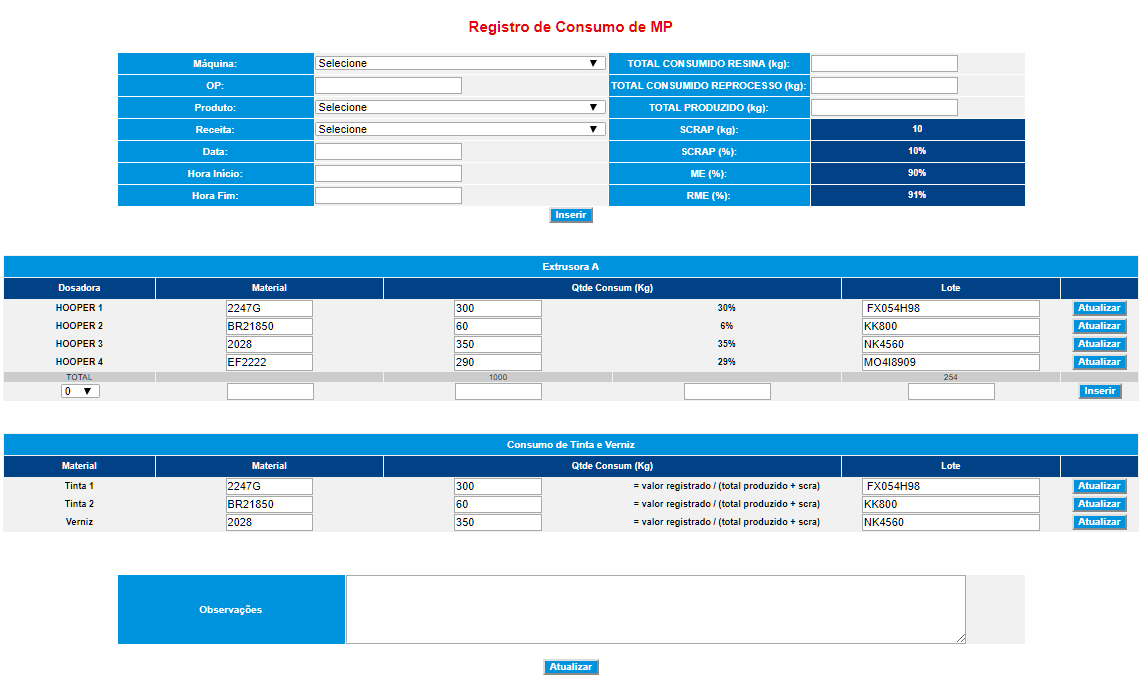The width and height of the screenshot is (1141, 681).
Task: Click the Hora Início field
Action: [388, 173]
